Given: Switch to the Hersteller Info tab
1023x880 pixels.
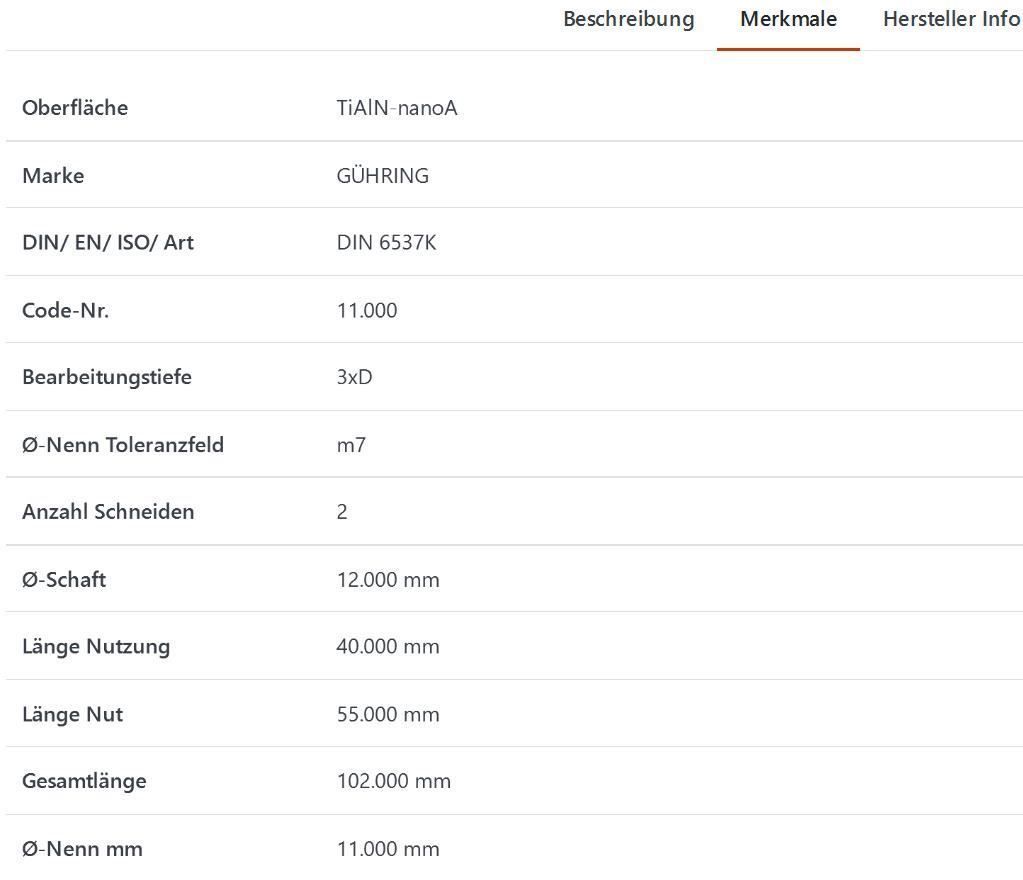Looking at the screenshot, I should pyautogui.click(x=950, y=19).
